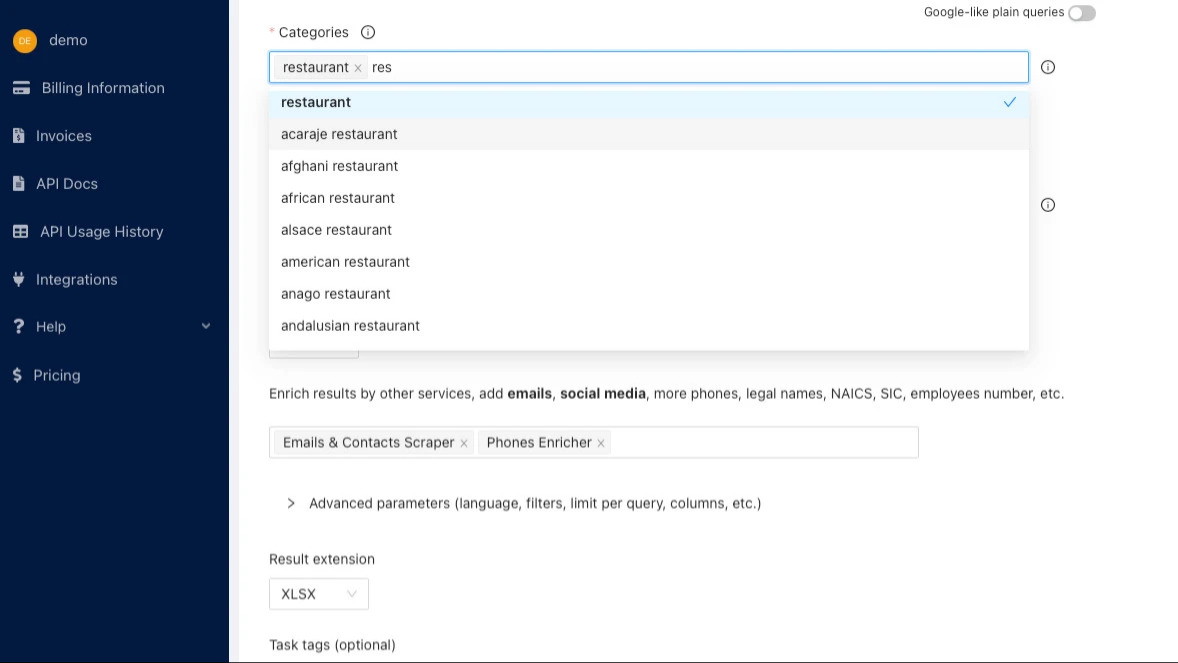Click the API Usage History table icon
Screen dimensions: 1178x663
click(20, 232)
